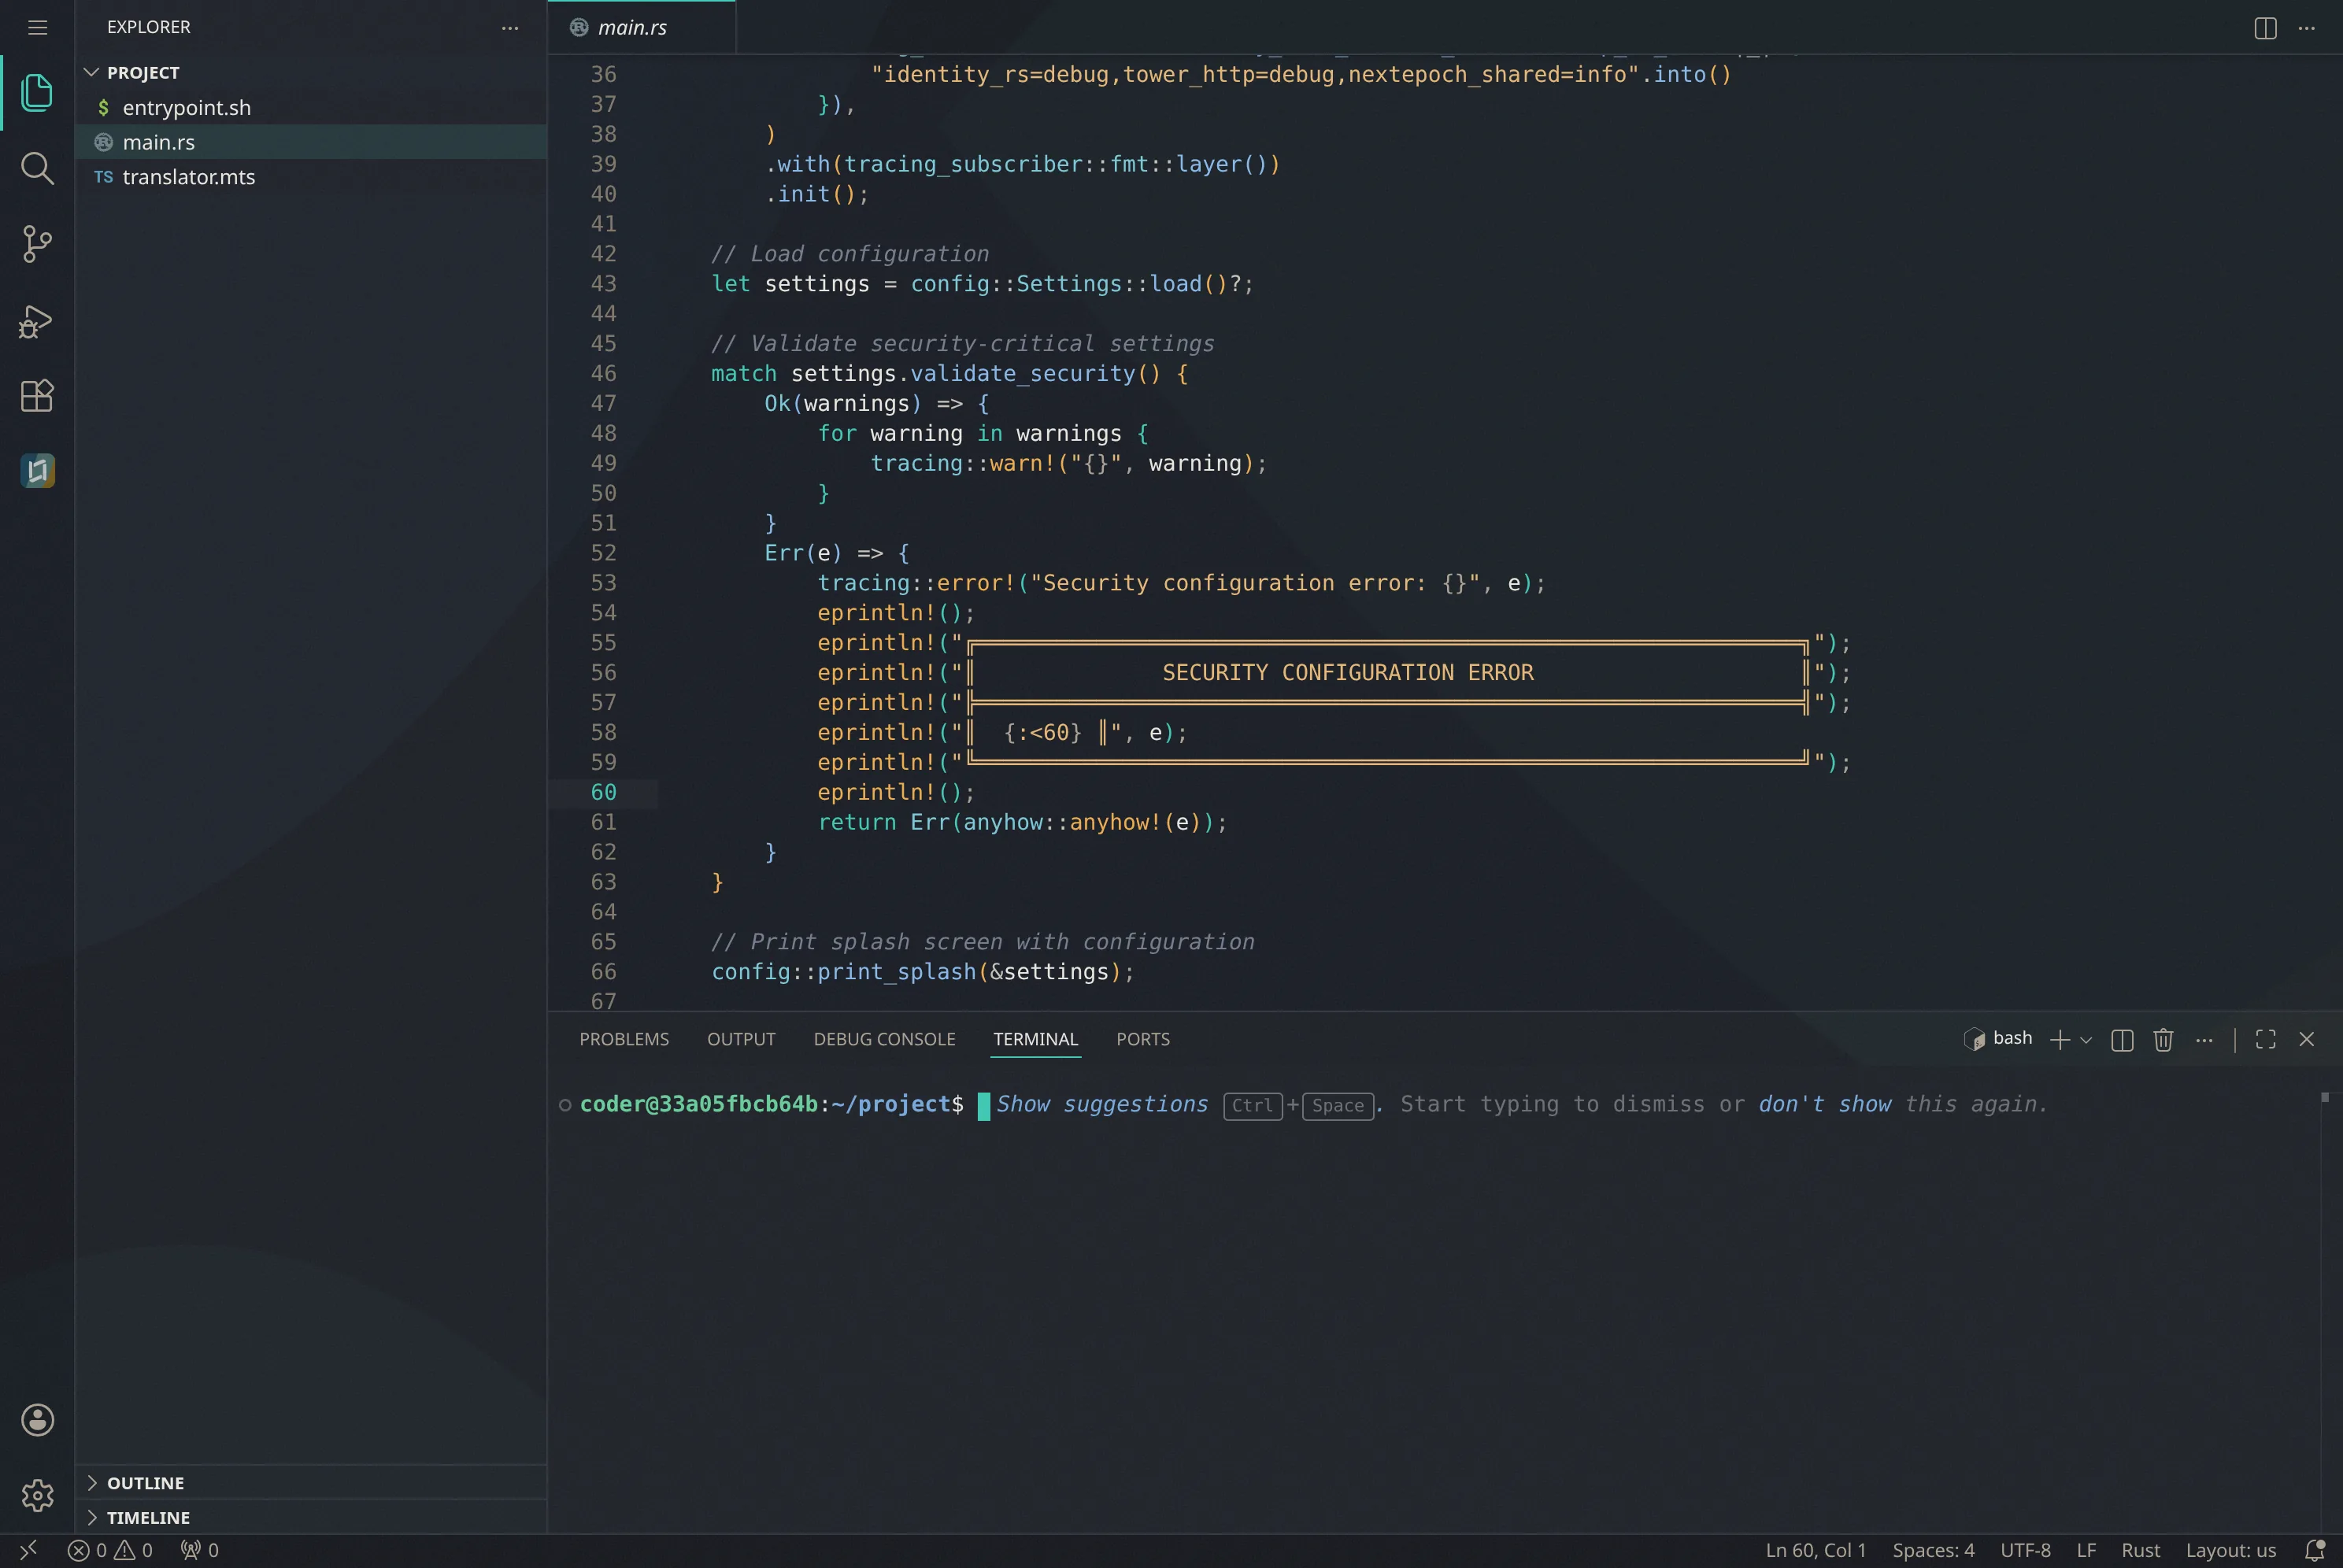2343x1568 pixels.
Task: Switch to the PORTS tab
Action: click(x=1142, y=1039)
